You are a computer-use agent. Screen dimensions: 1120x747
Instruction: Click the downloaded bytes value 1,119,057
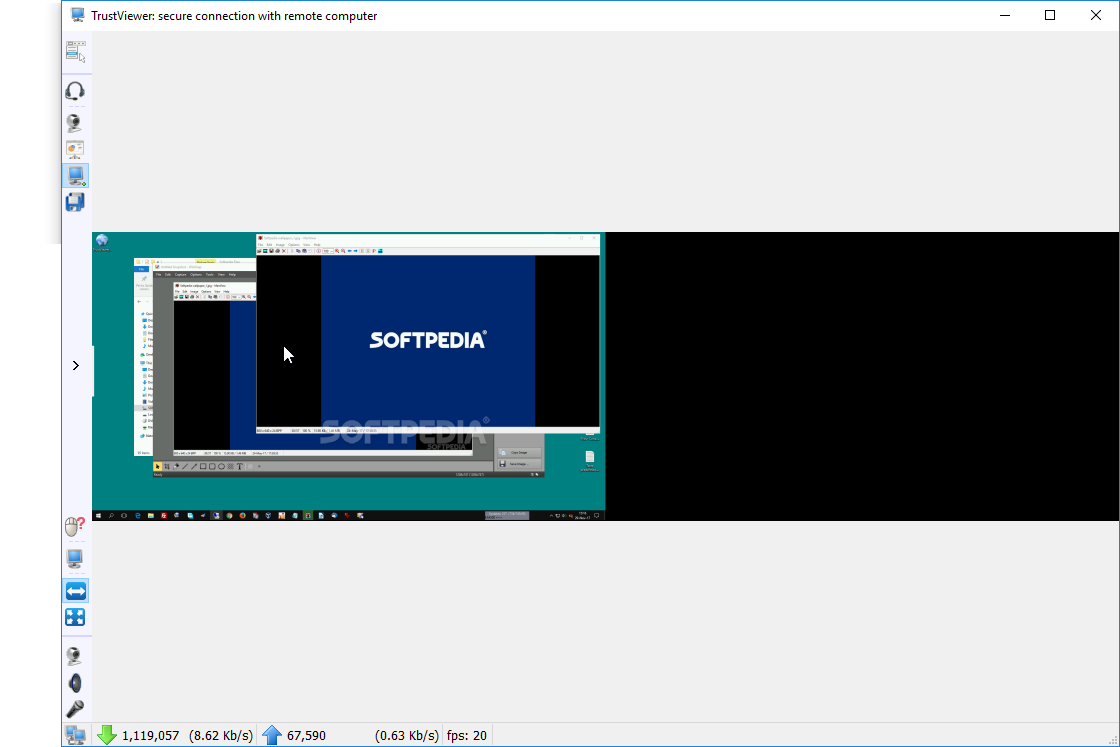click(151, 736)
